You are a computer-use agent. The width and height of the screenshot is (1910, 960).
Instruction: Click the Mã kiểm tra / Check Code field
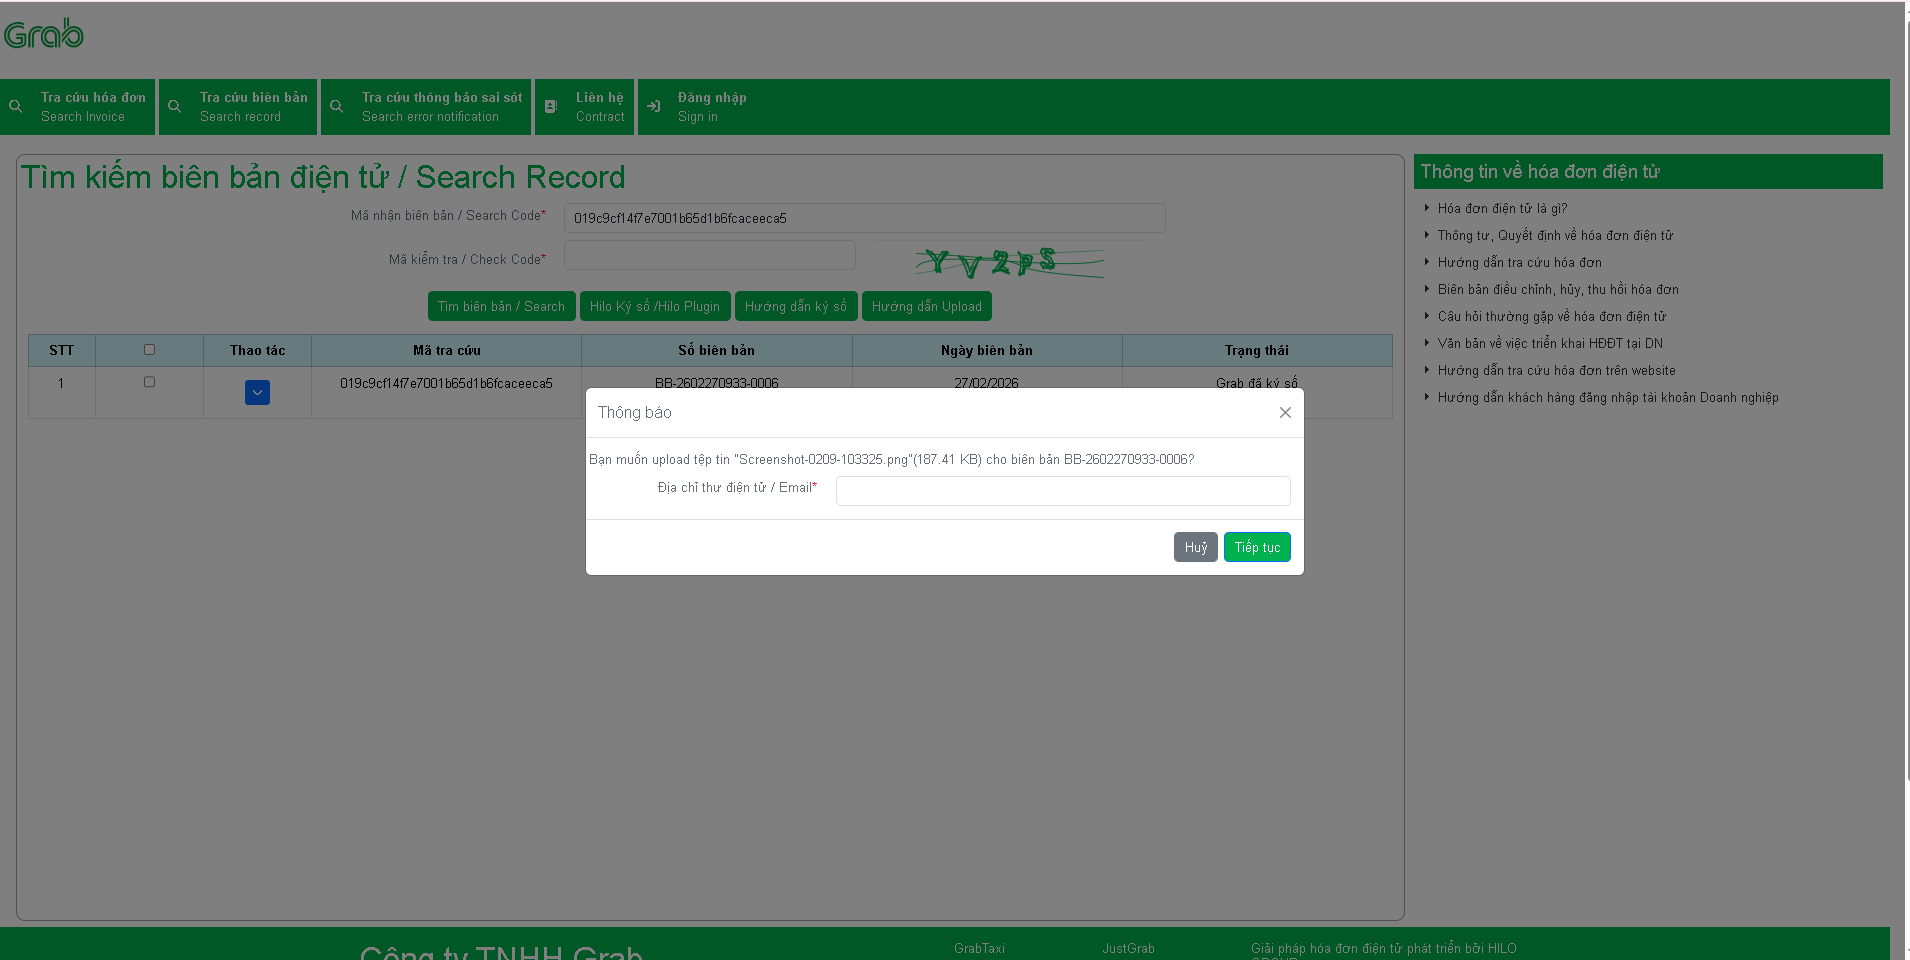pos(709,256)
